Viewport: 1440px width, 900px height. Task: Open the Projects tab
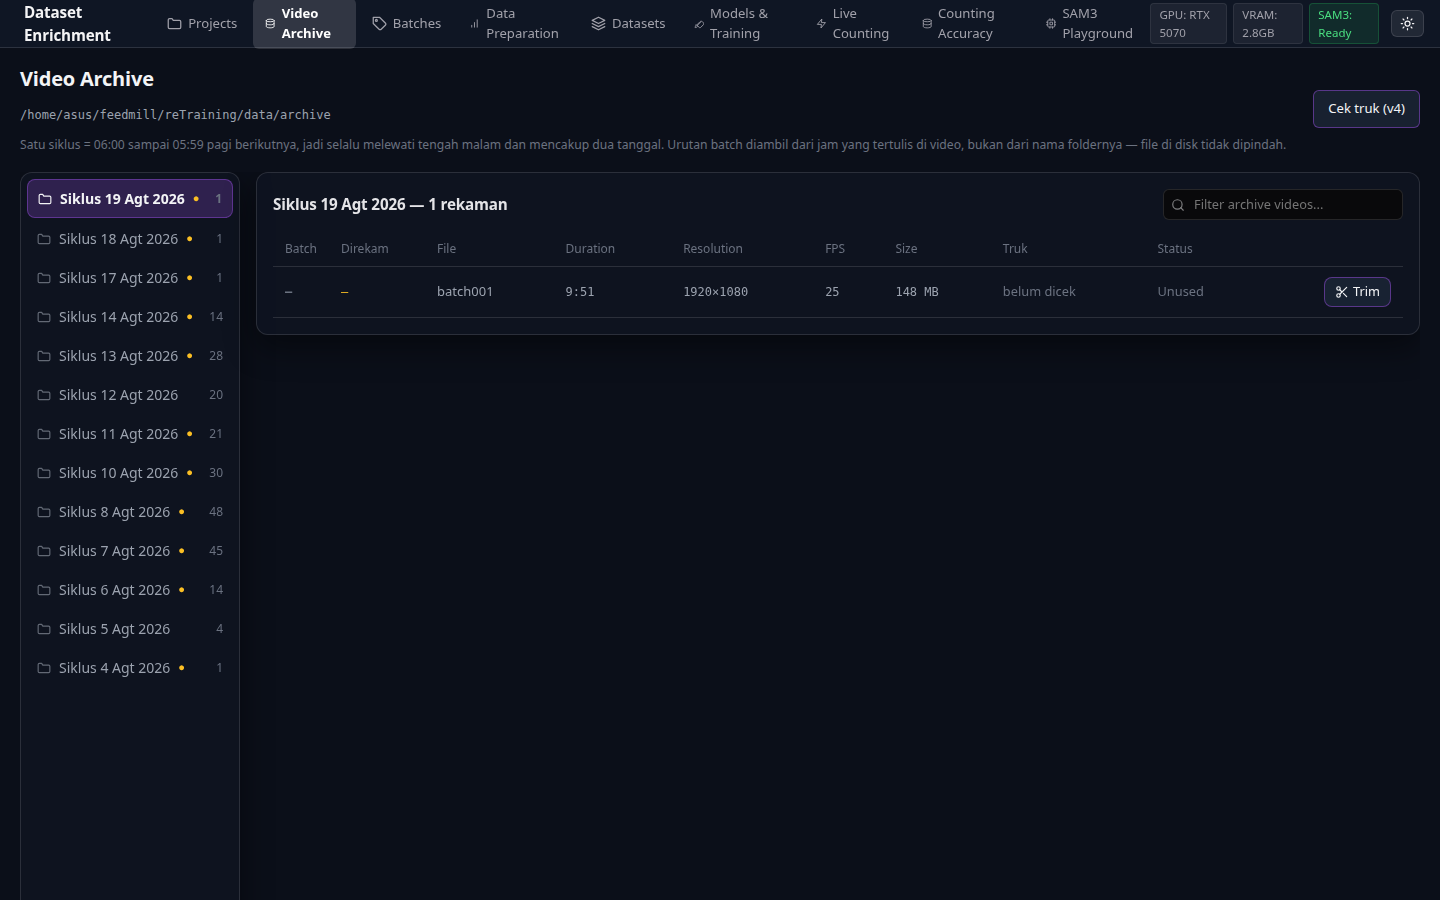(x=202, y=23)
